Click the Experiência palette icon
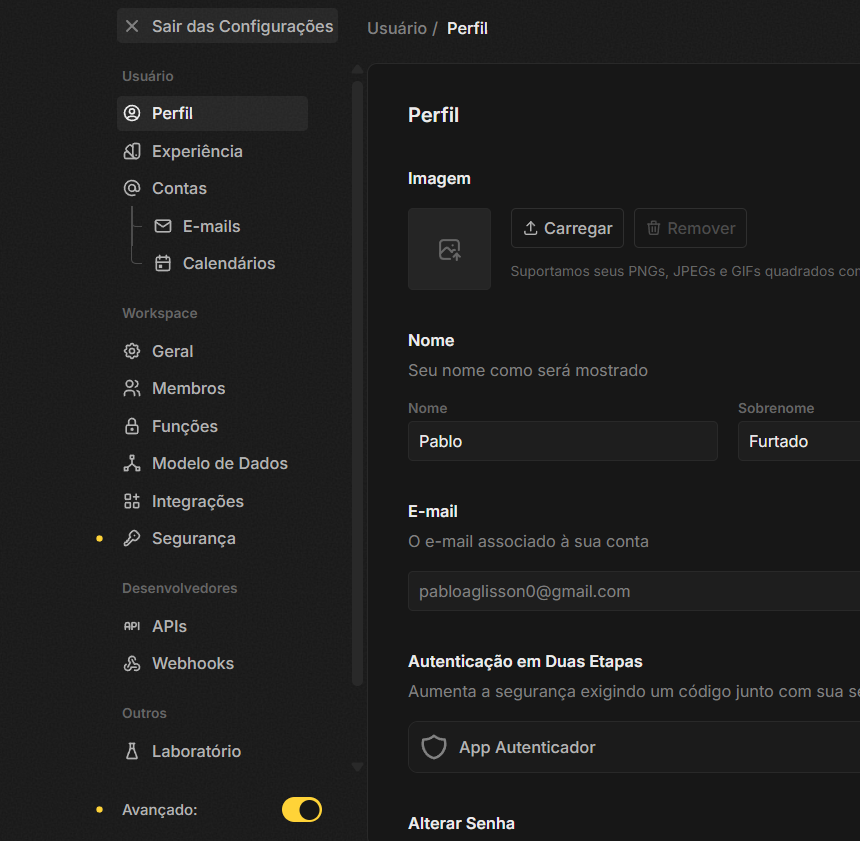Viewport: 860px width, 841px height. click(132, 152)
